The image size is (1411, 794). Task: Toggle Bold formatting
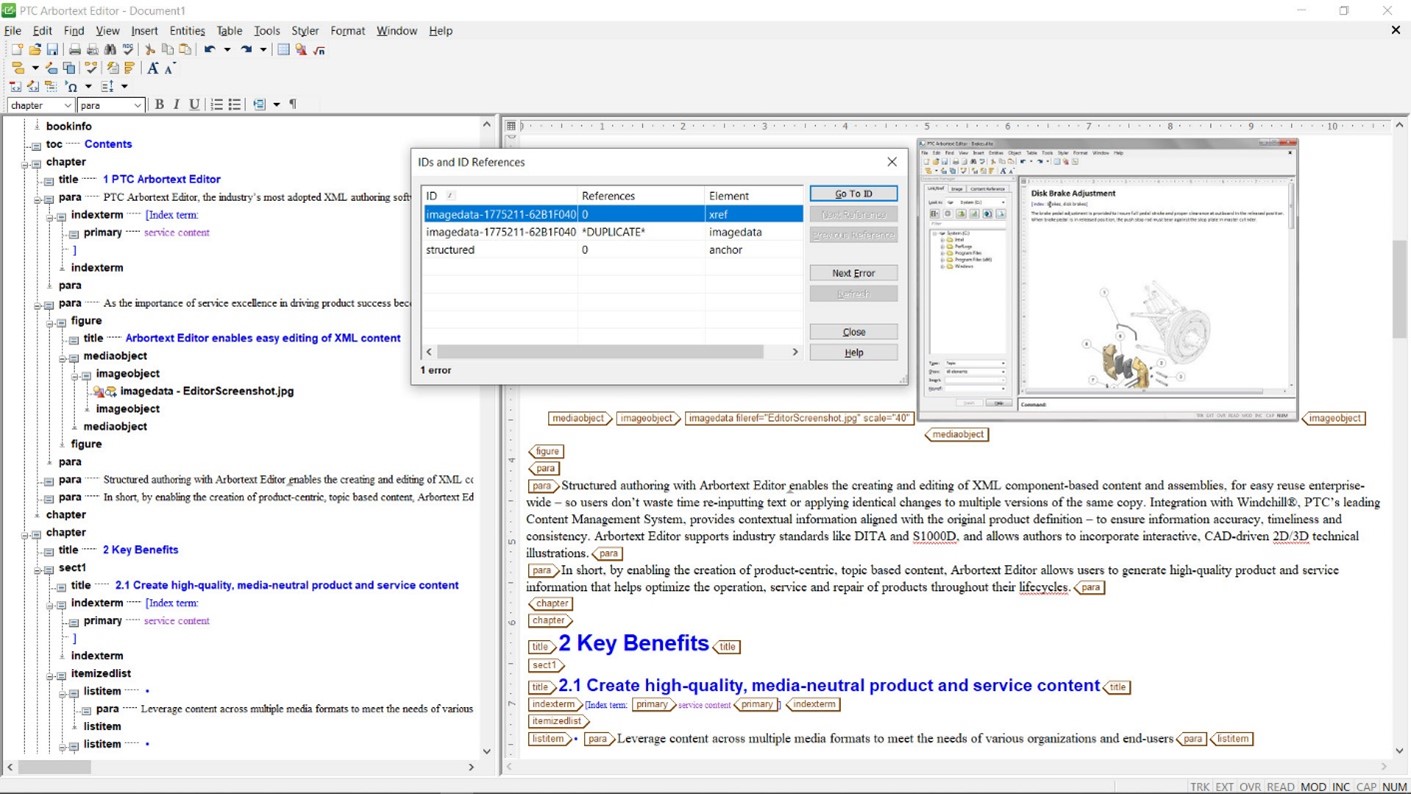click(x=159, y=104)
